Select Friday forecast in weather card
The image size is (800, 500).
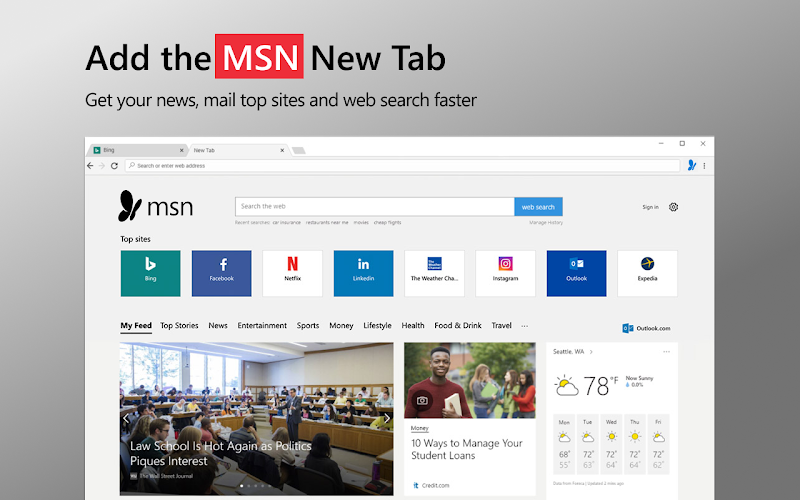658,445
